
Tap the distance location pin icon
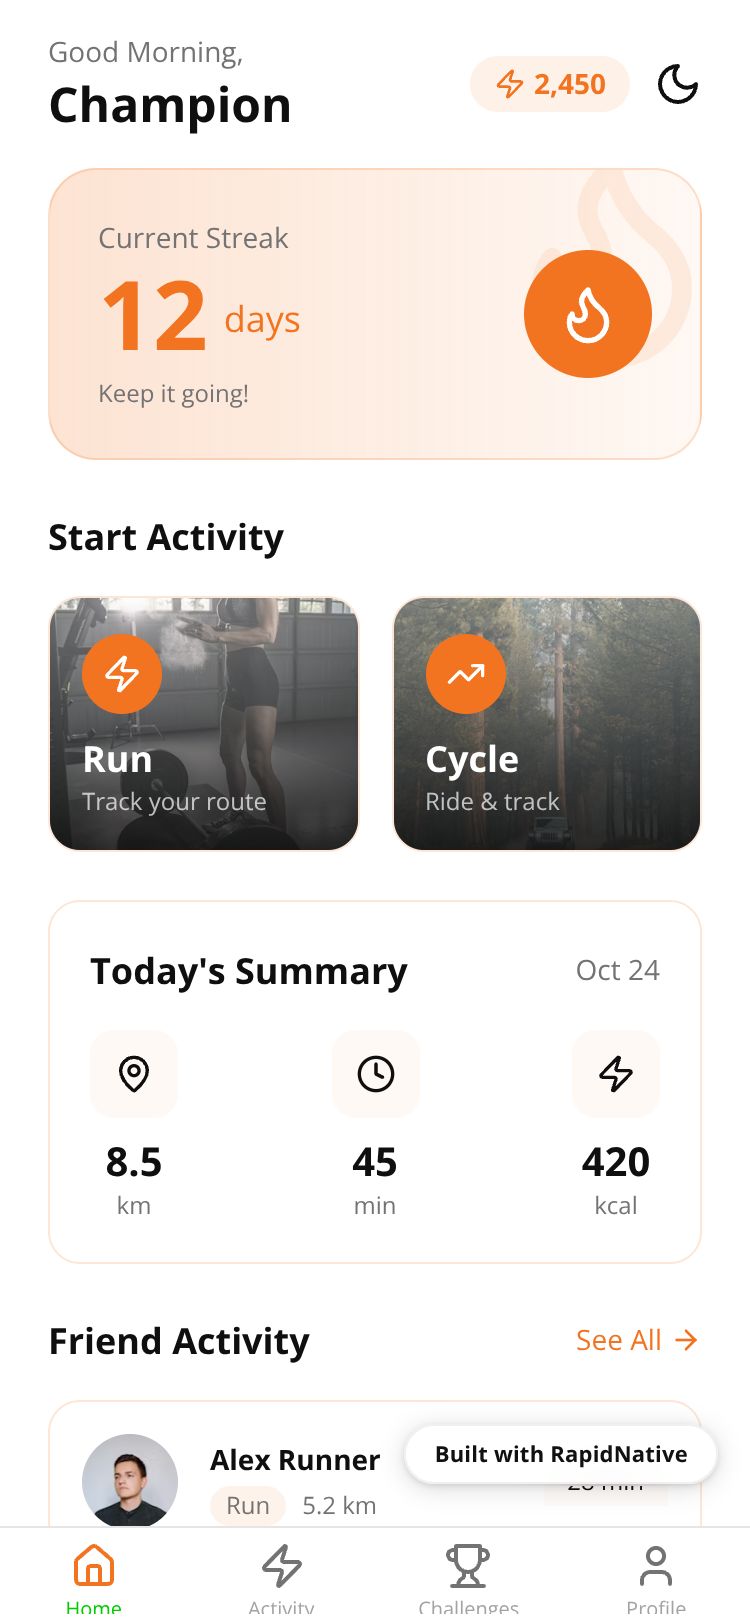tap(134, 1074)
